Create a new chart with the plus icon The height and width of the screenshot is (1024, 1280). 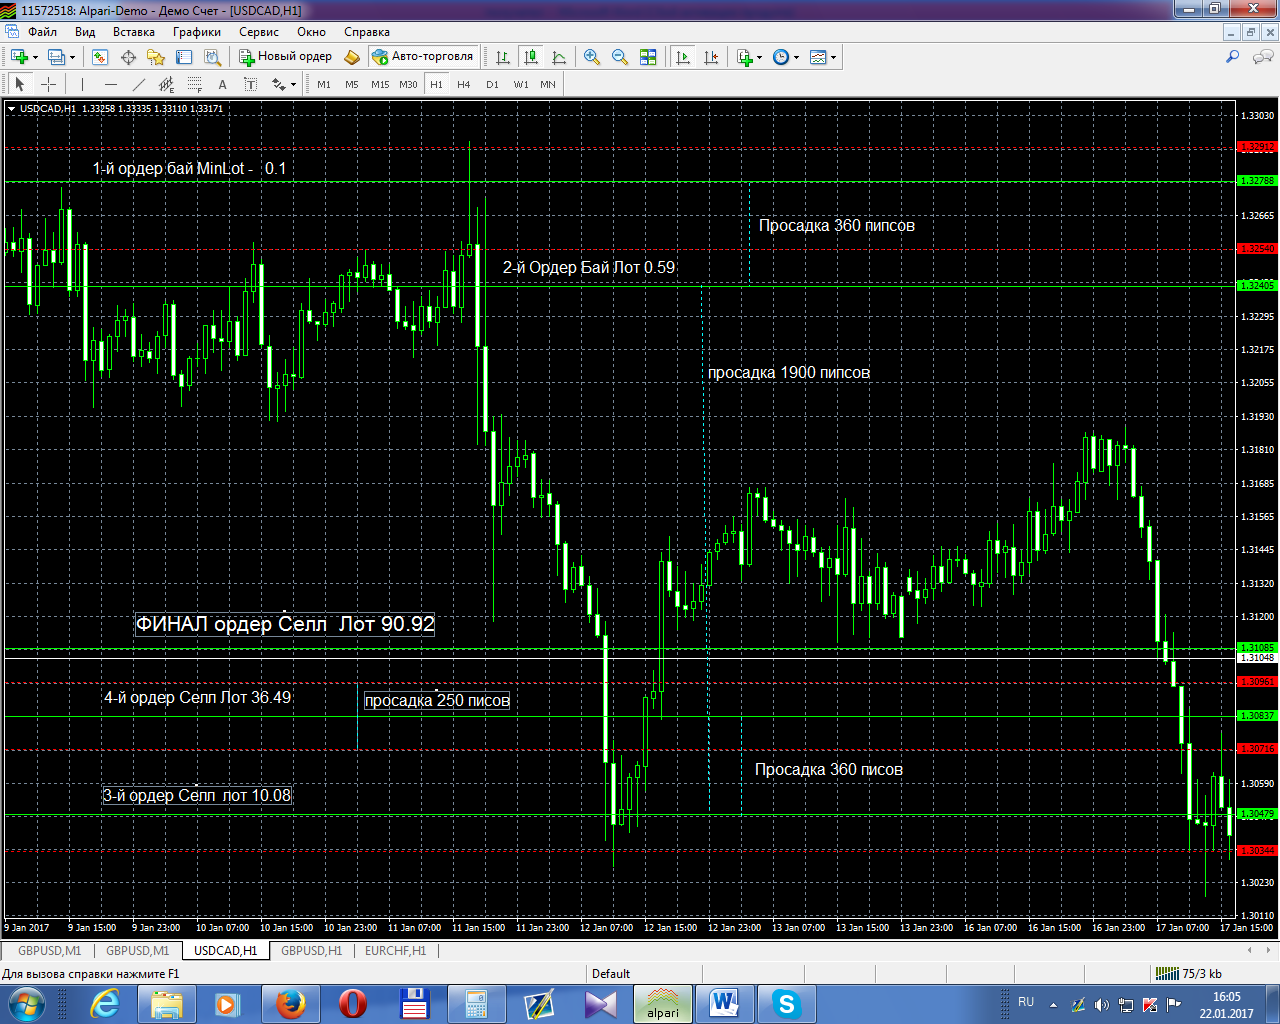click(x=18, y=57)
